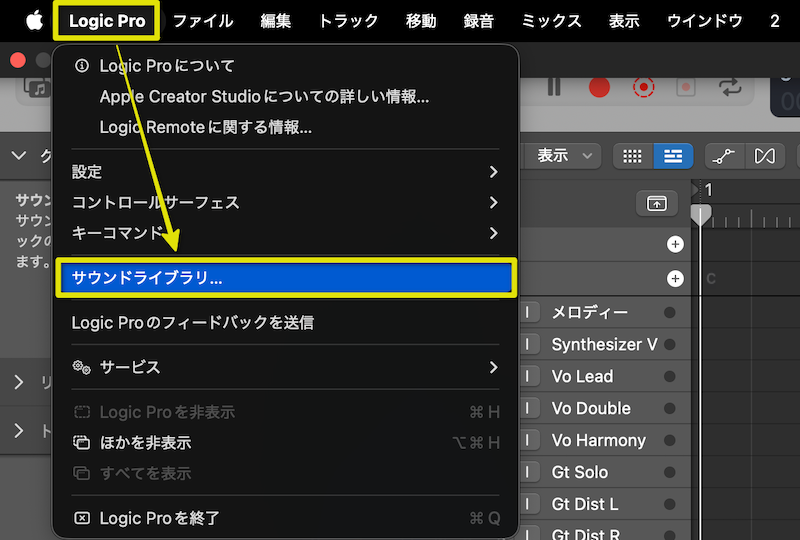Click bar 1 in the ruler
This screenshot has width=800, height=540.
pyautogui.click(x=709, y=190)
